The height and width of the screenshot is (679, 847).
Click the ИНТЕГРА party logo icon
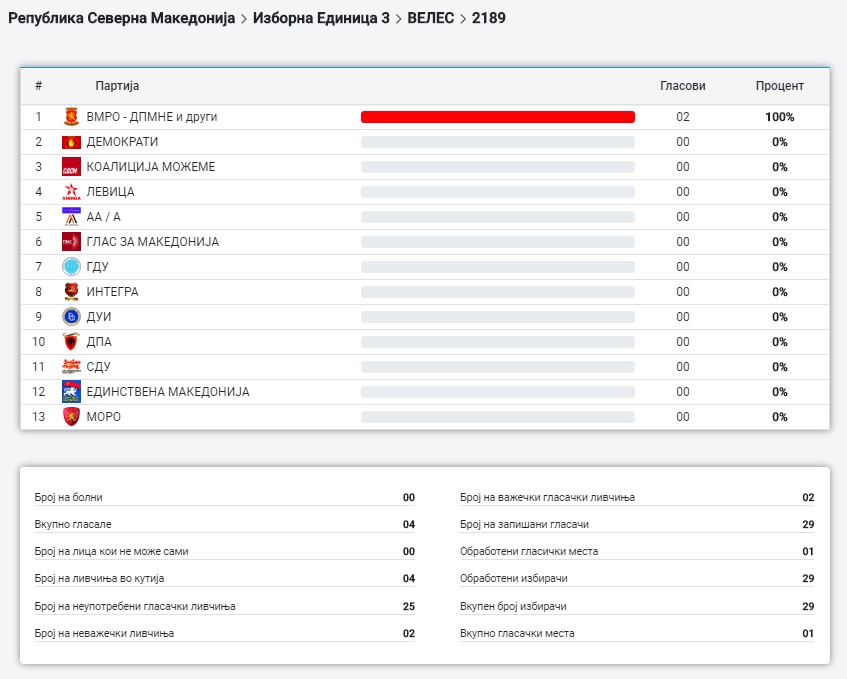point(71,292)
